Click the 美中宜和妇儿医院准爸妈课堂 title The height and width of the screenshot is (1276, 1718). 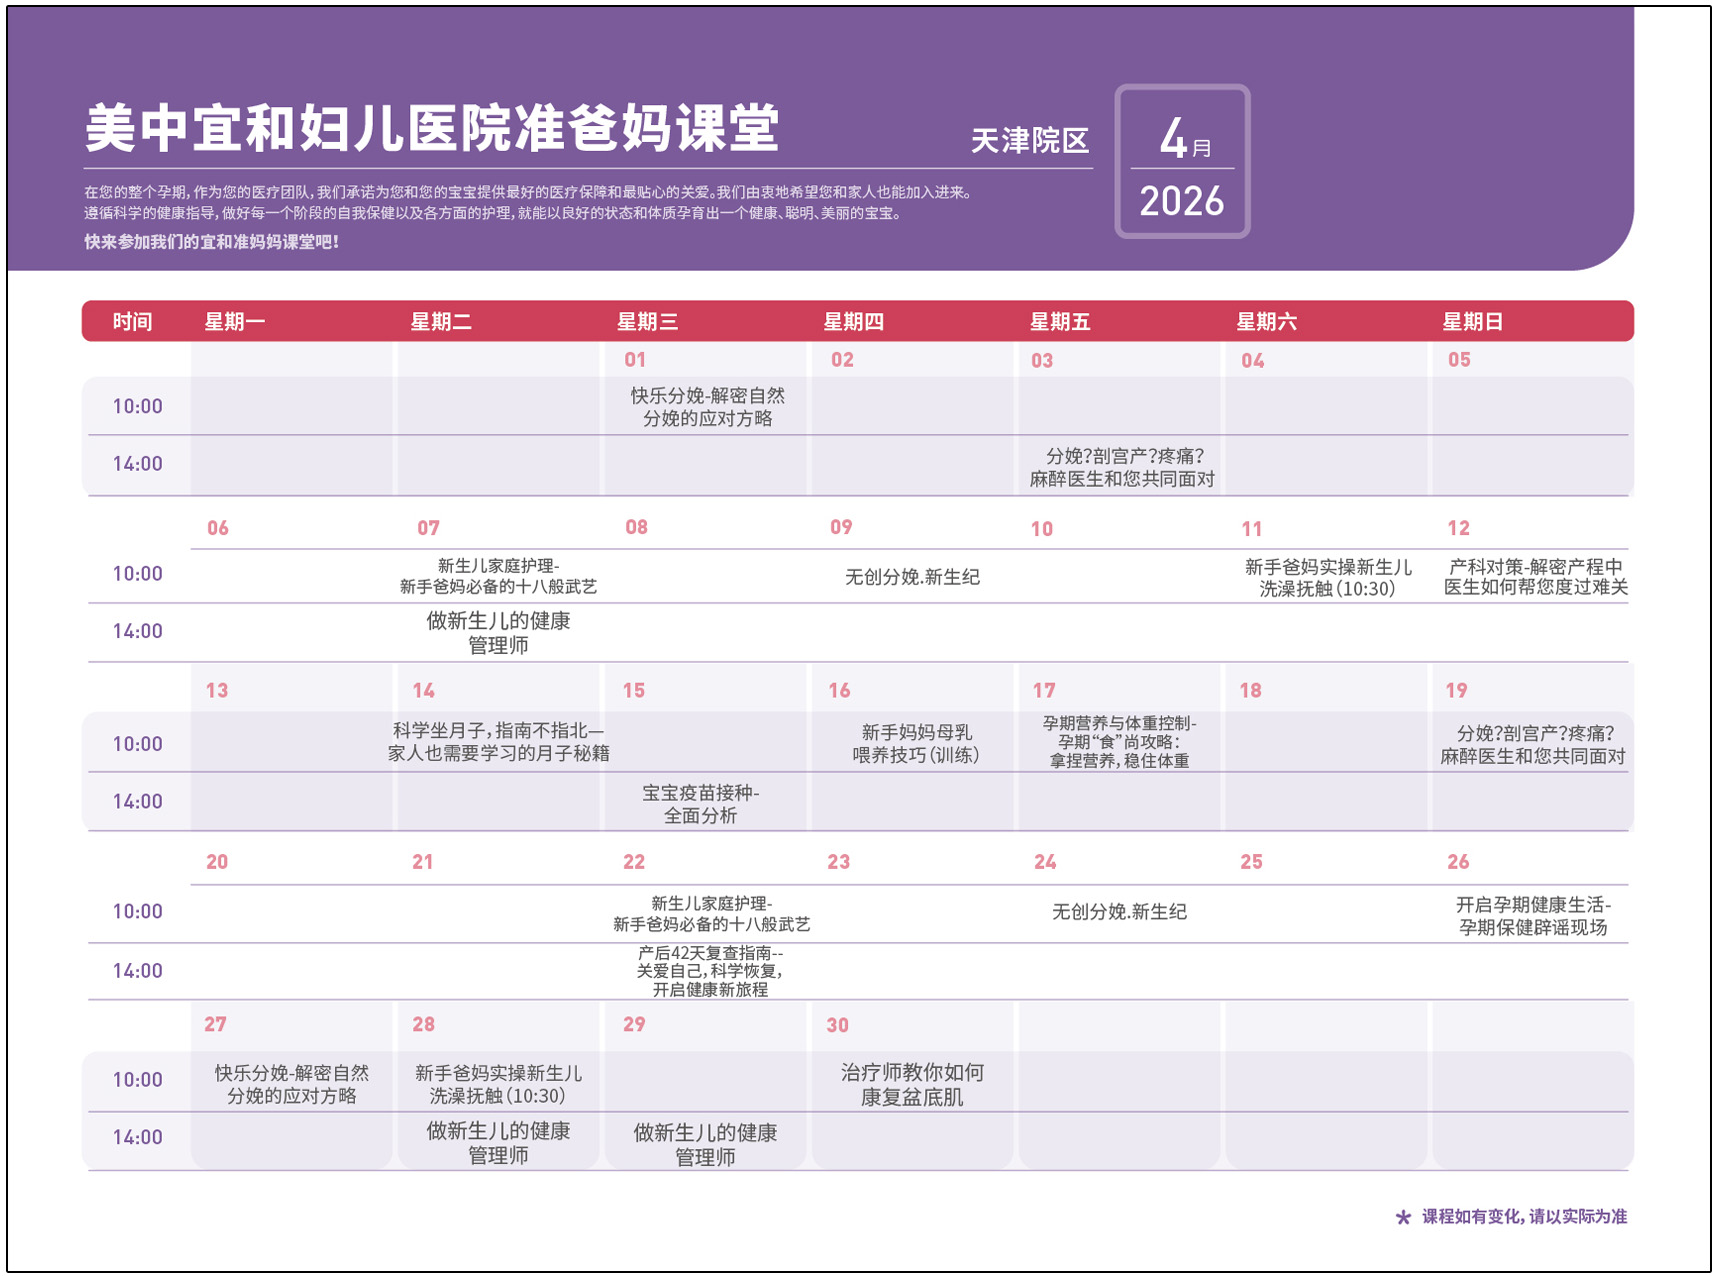[432, 129]
